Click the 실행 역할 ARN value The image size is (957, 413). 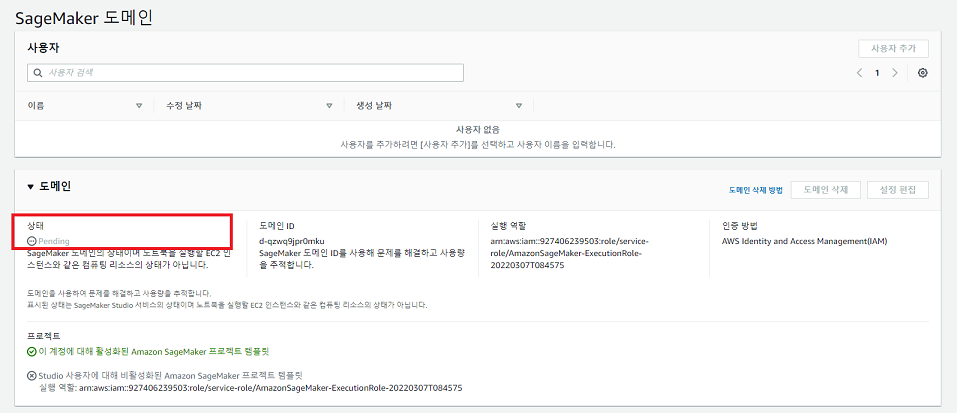click(x=569, y=253)
